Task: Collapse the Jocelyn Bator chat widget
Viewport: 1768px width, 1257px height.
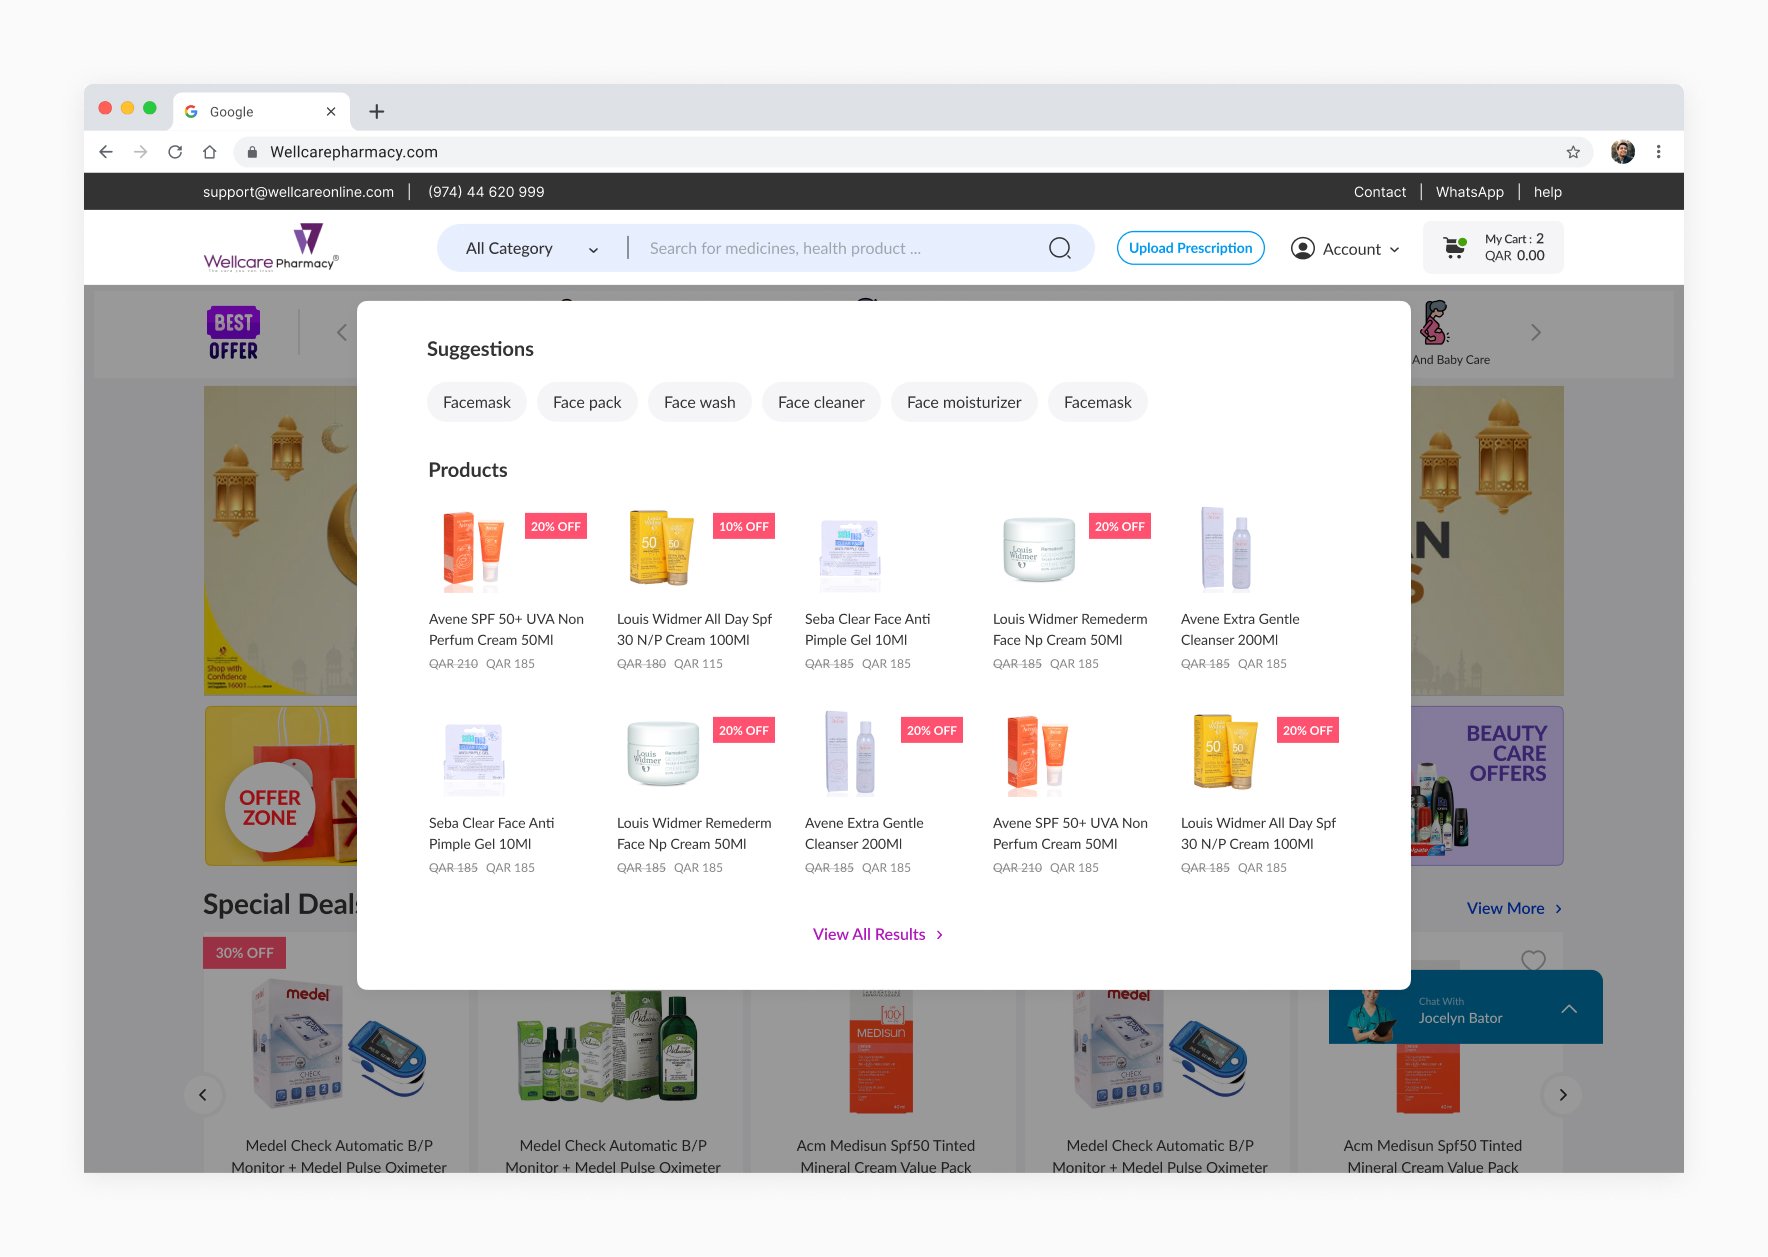Action: click(1568, 1008)
